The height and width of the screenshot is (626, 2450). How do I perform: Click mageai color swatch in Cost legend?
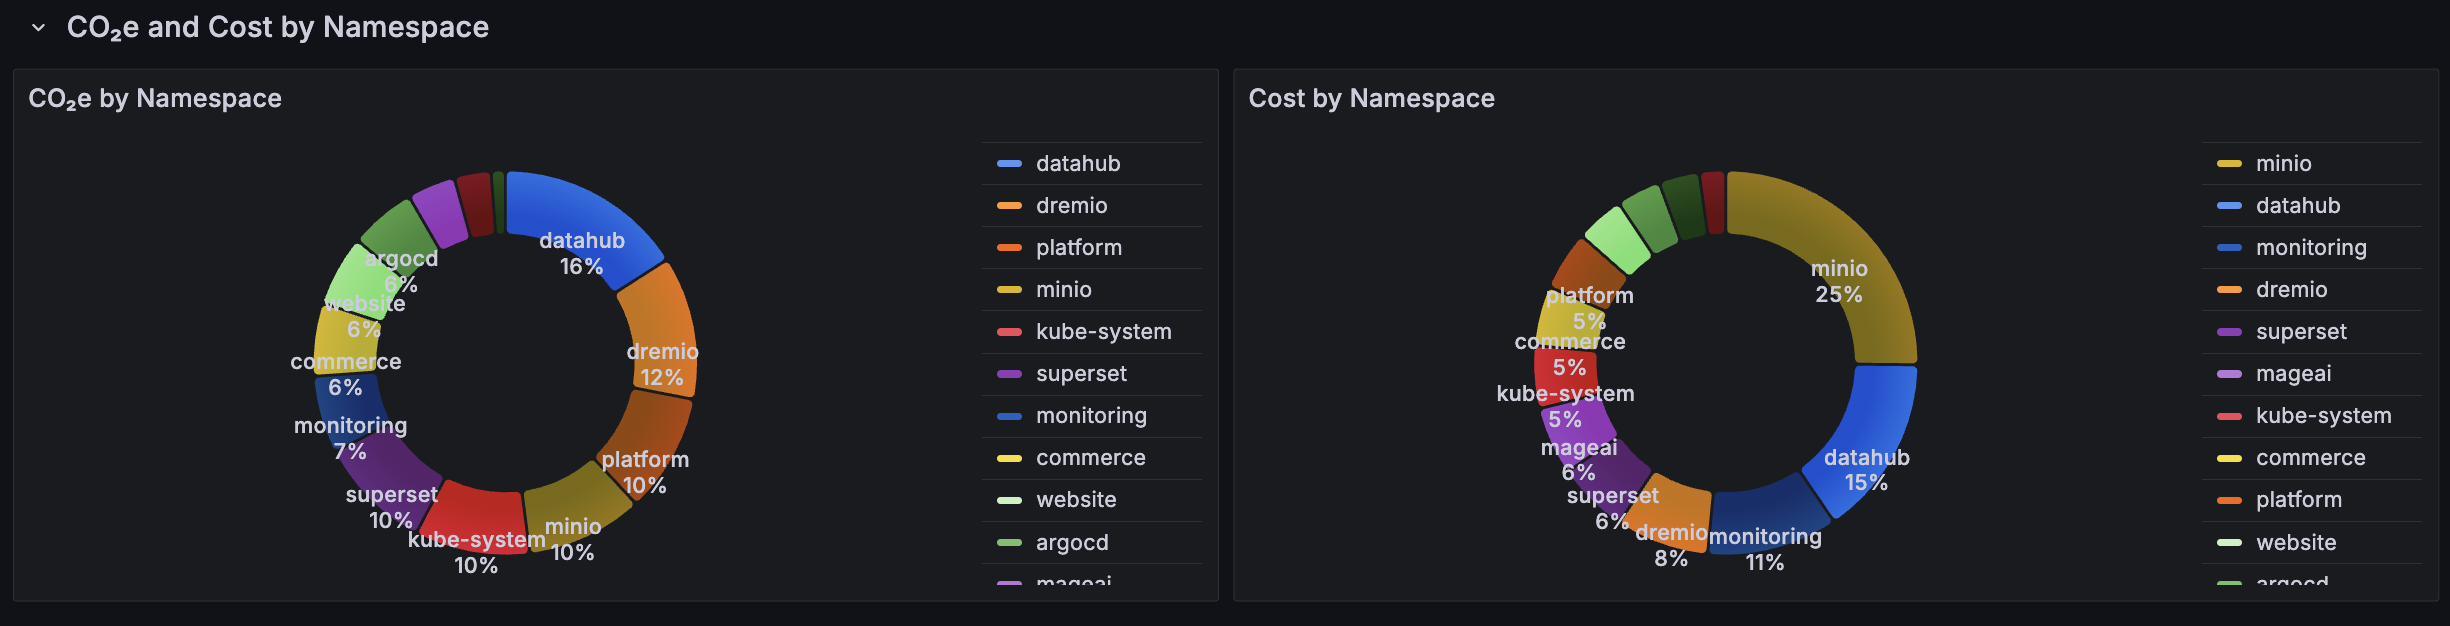pyautogui.click(x=2229, y=373)
